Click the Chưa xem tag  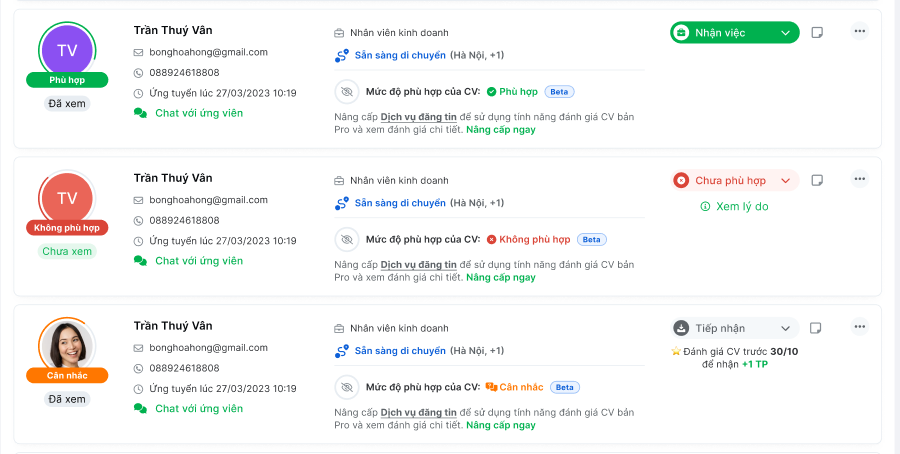tap(67, 251)
